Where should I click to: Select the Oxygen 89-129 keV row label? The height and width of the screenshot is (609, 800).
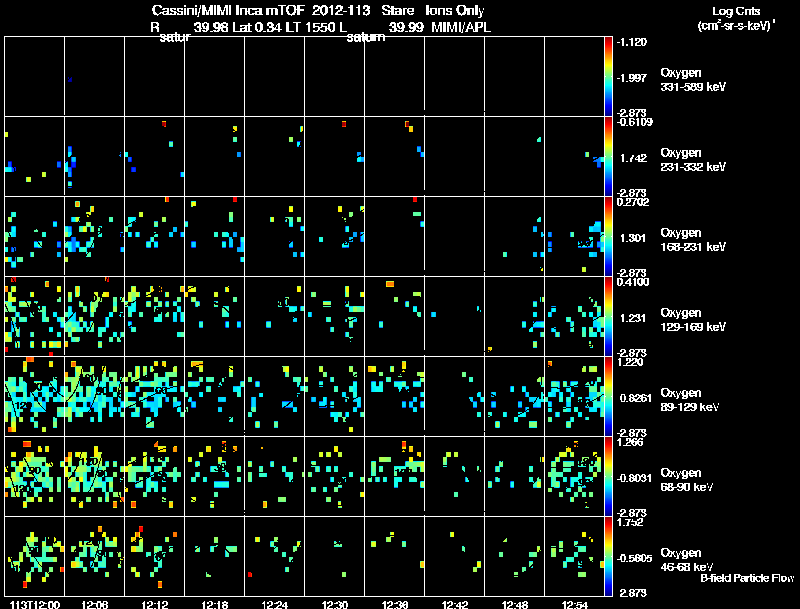(690, 399)
